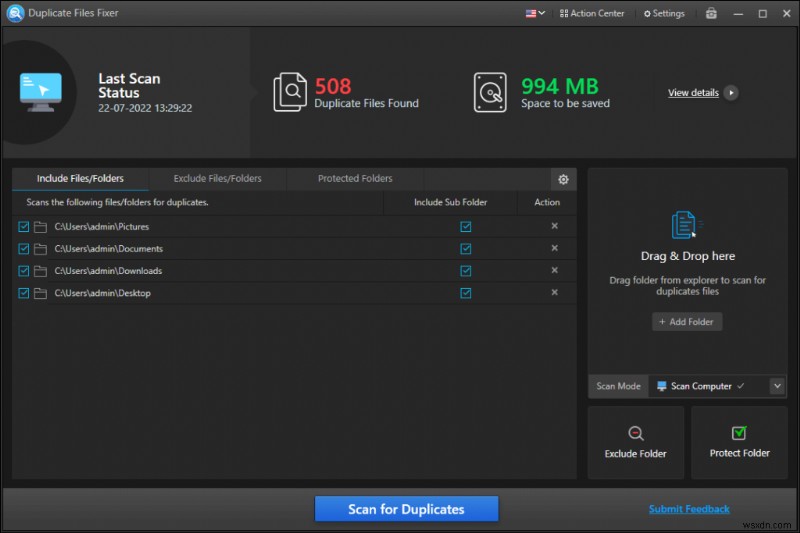Image resolution: width=800 pixels, height=533 pixels.
Task: Uncheck the Pictures folder checkbox
Action: click(x=23, y=227)
